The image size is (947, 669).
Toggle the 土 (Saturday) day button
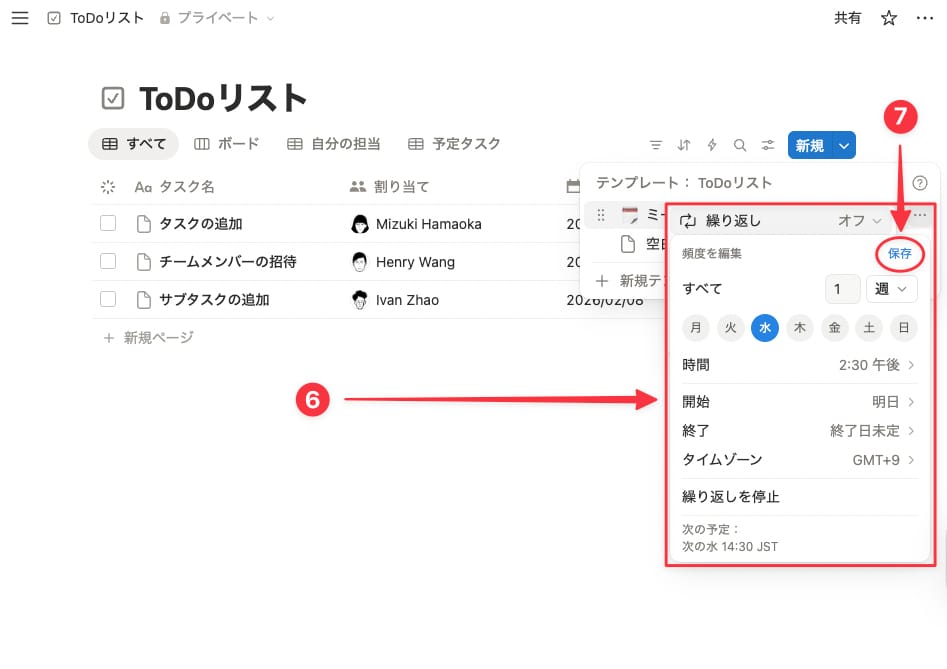tap(869, 327)
